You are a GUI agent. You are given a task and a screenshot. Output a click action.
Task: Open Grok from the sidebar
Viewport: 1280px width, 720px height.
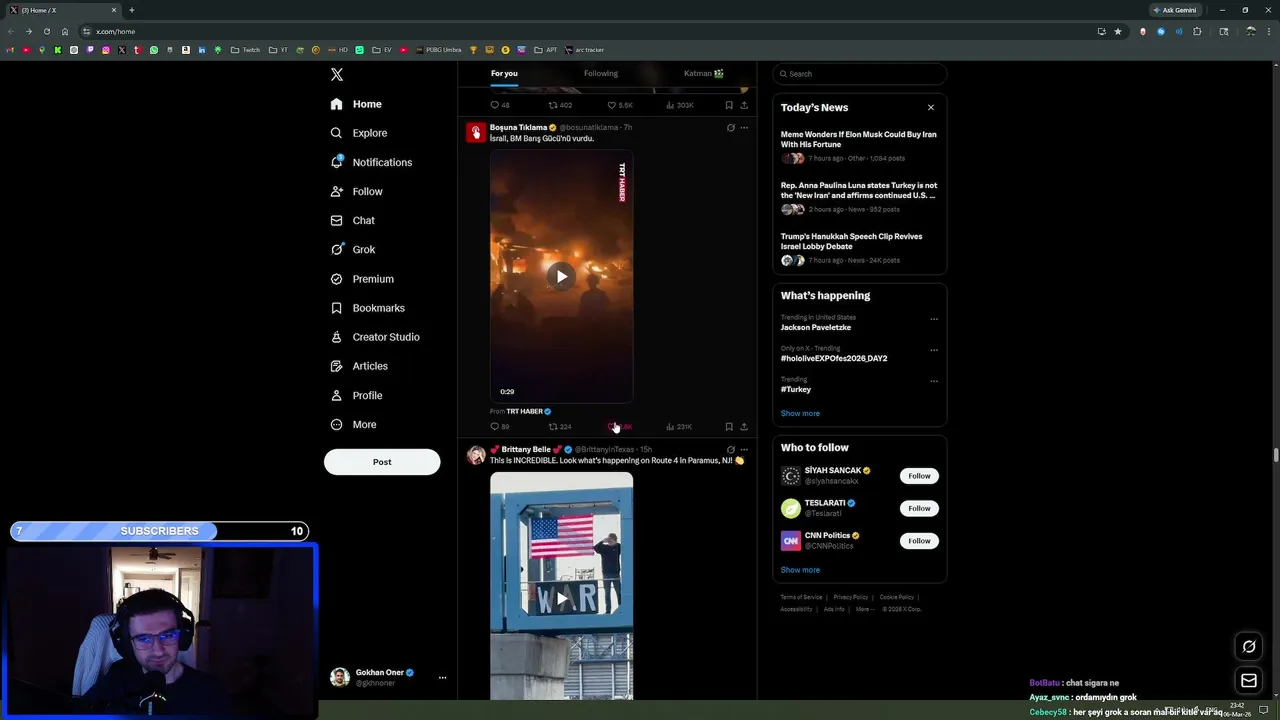(x=352, y=249)
